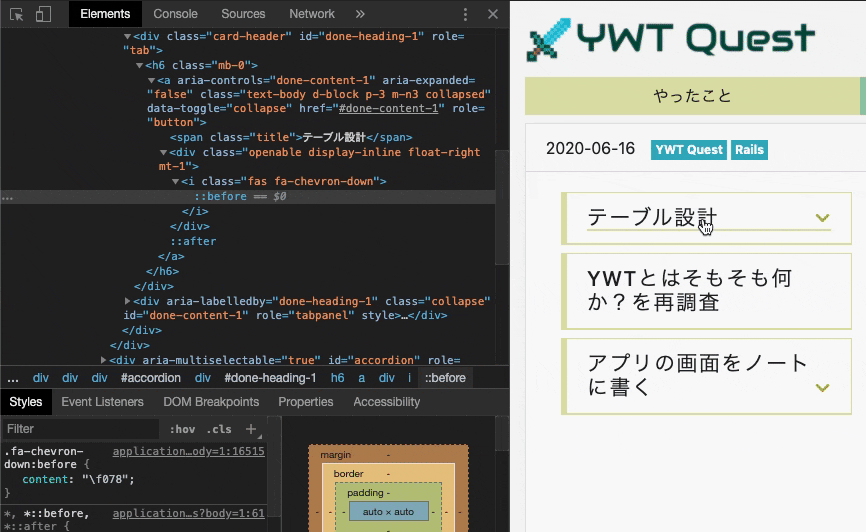Click the #done-heading-1 breadcrumb item
Image resolution: width=866 pixels, height=532 pixels.
point(270,378)
